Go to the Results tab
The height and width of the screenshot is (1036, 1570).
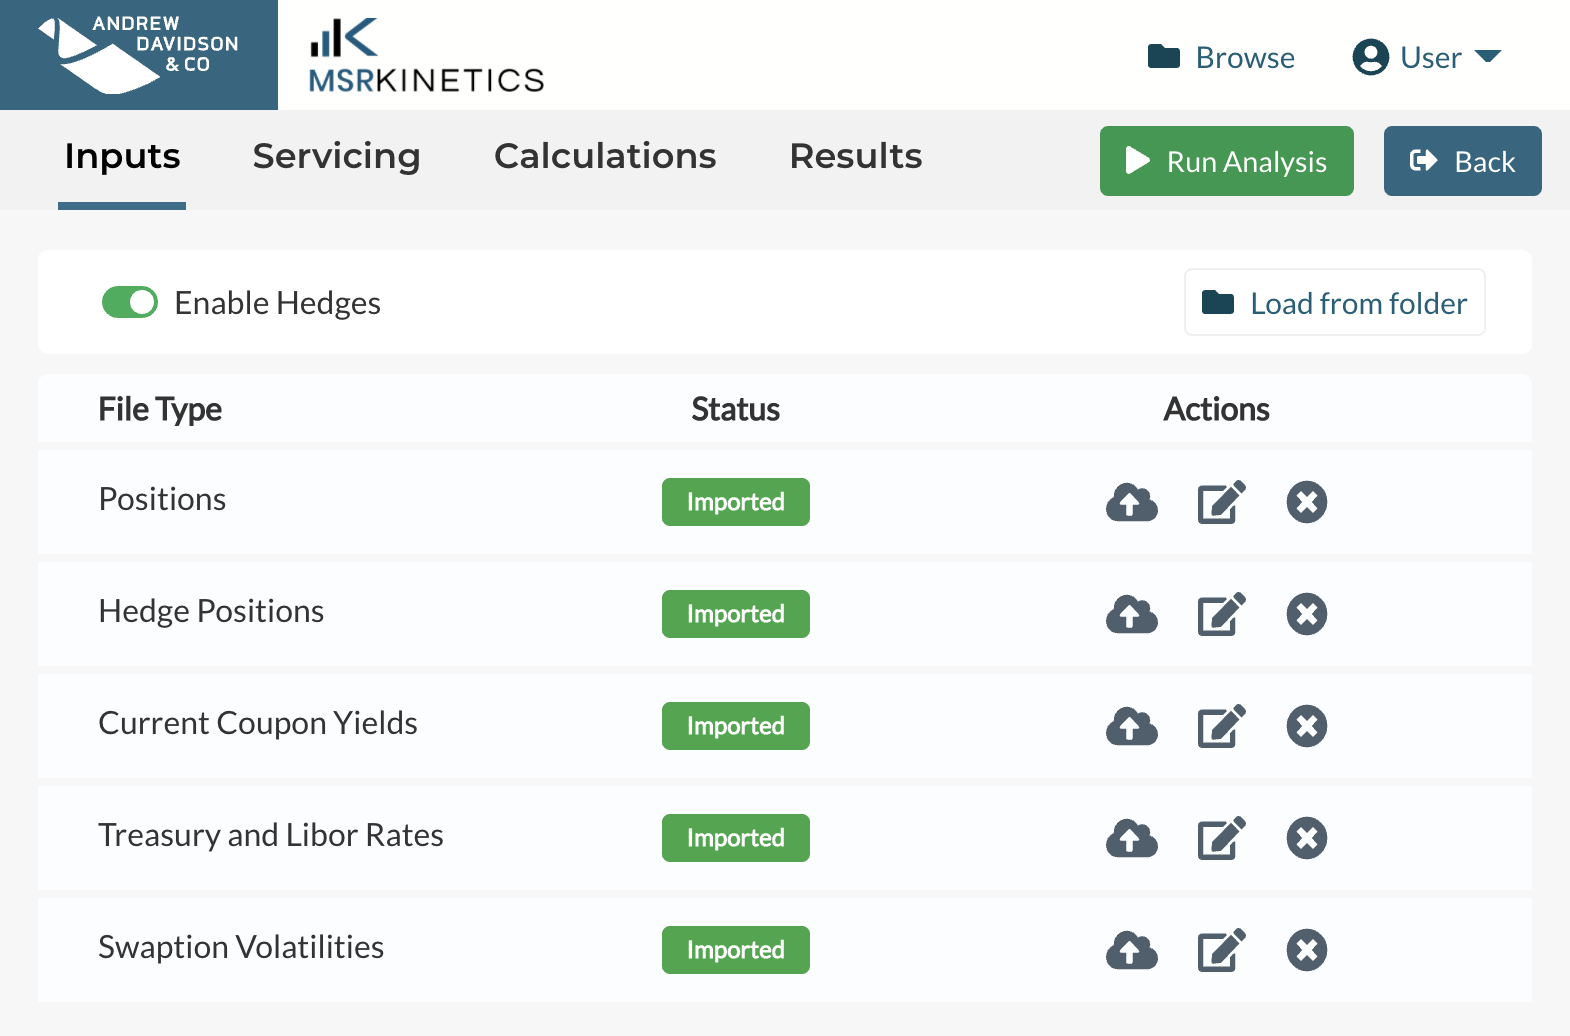click(856, 157)
